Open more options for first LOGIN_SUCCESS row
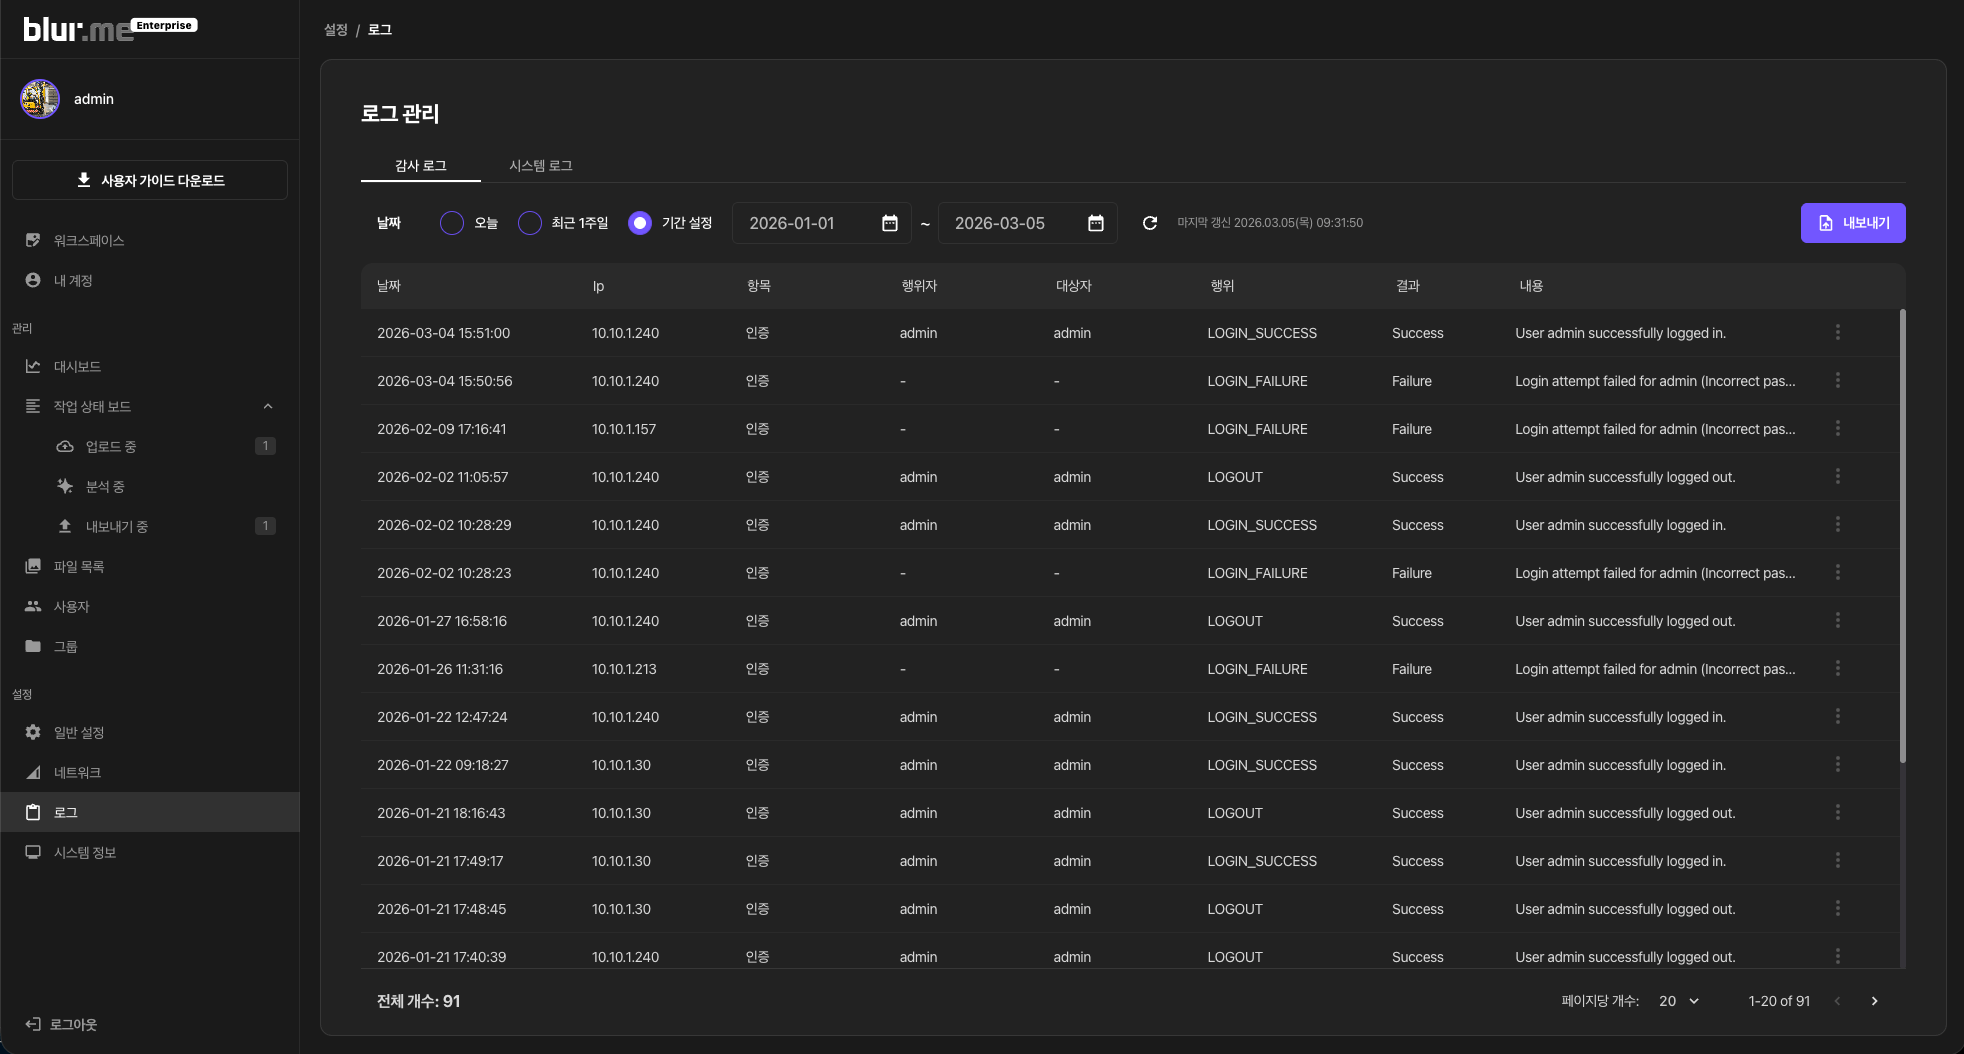Image resolution: width=1964 pixels, height=1054 pixels. (1837, 332)
